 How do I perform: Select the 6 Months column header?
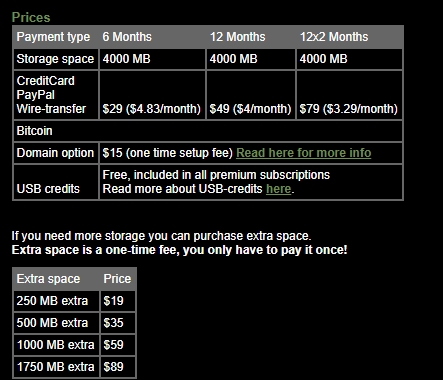point(127,37)
